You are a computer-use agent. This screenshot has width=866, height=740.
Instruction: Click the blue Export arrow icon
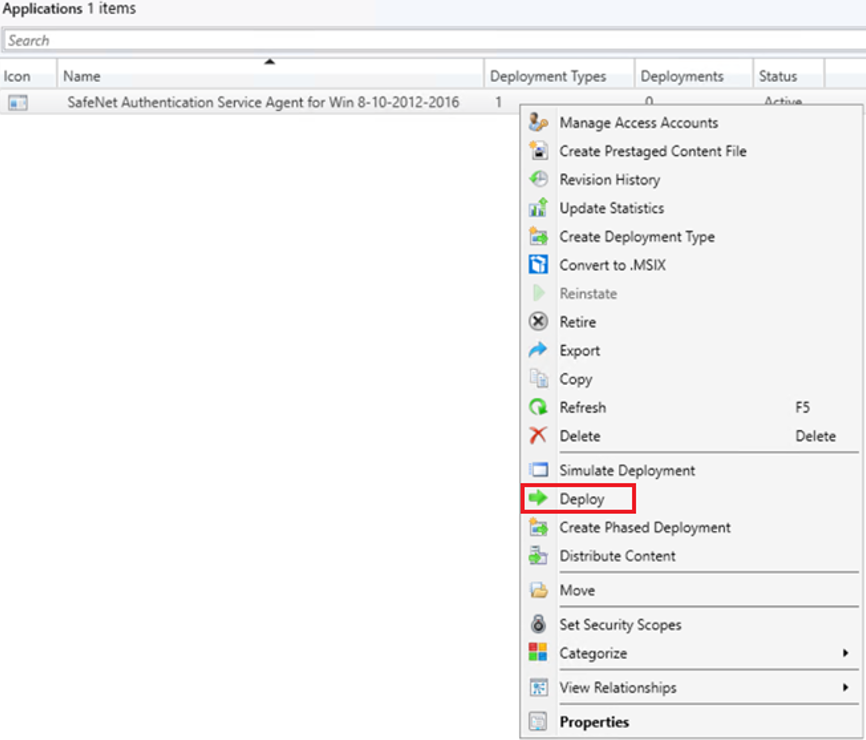(538, 350)
